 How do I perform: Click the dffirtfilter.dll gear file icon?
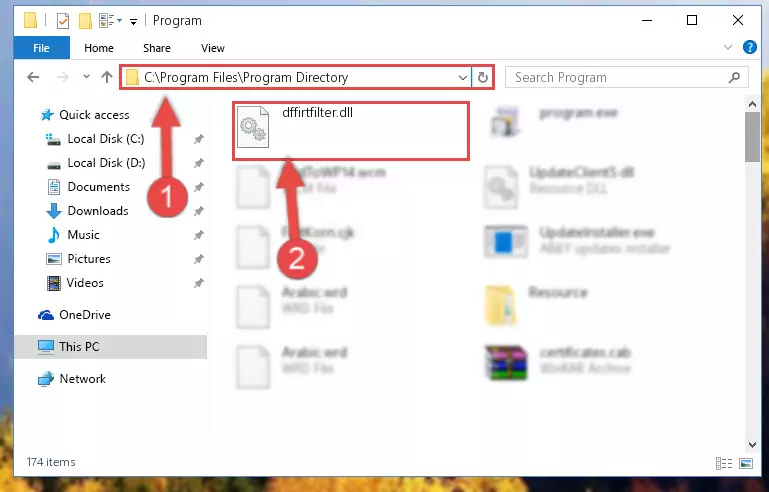click(x=253, y=127)
